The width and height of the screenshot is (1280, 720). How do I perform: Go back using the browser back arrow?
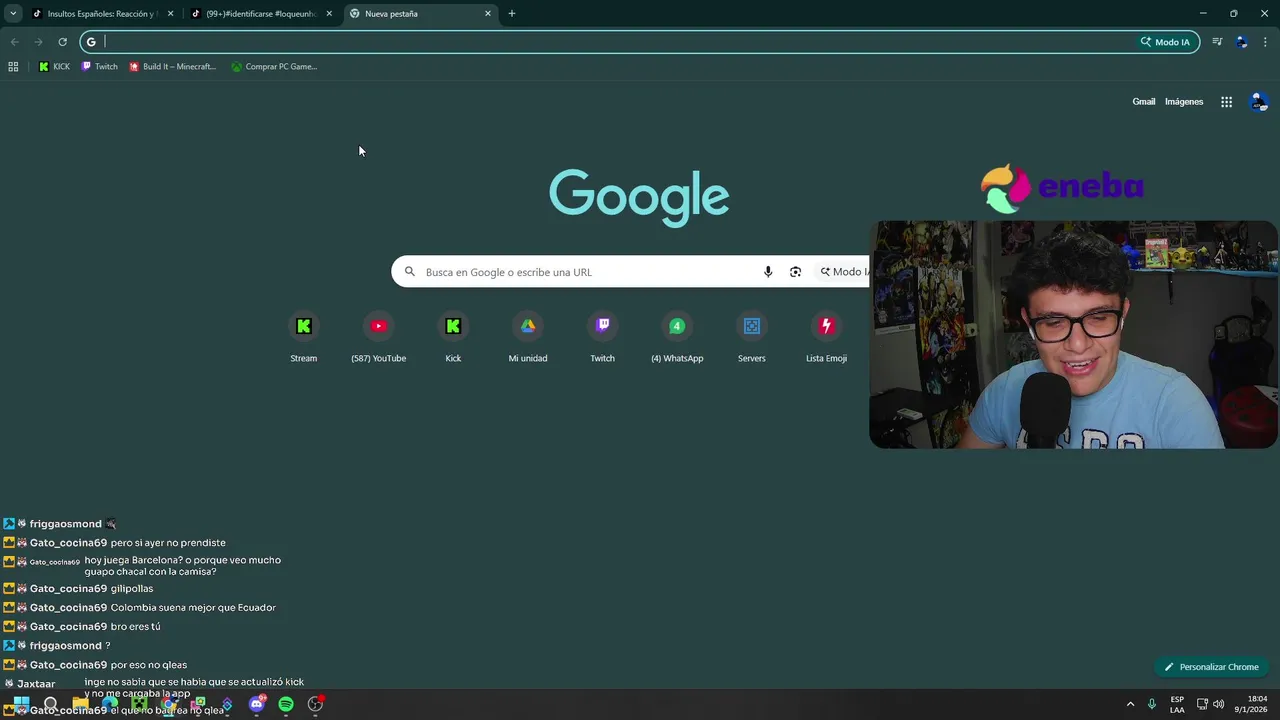[14, 42]
